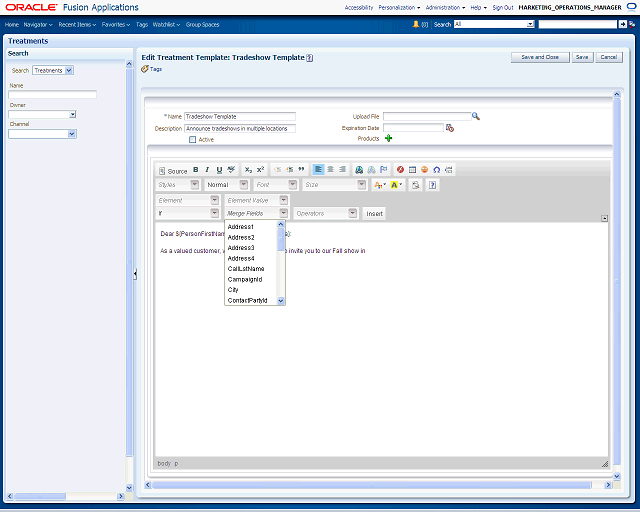Insert special character omega
Screen dimensions: 640x512
(436, 170)
